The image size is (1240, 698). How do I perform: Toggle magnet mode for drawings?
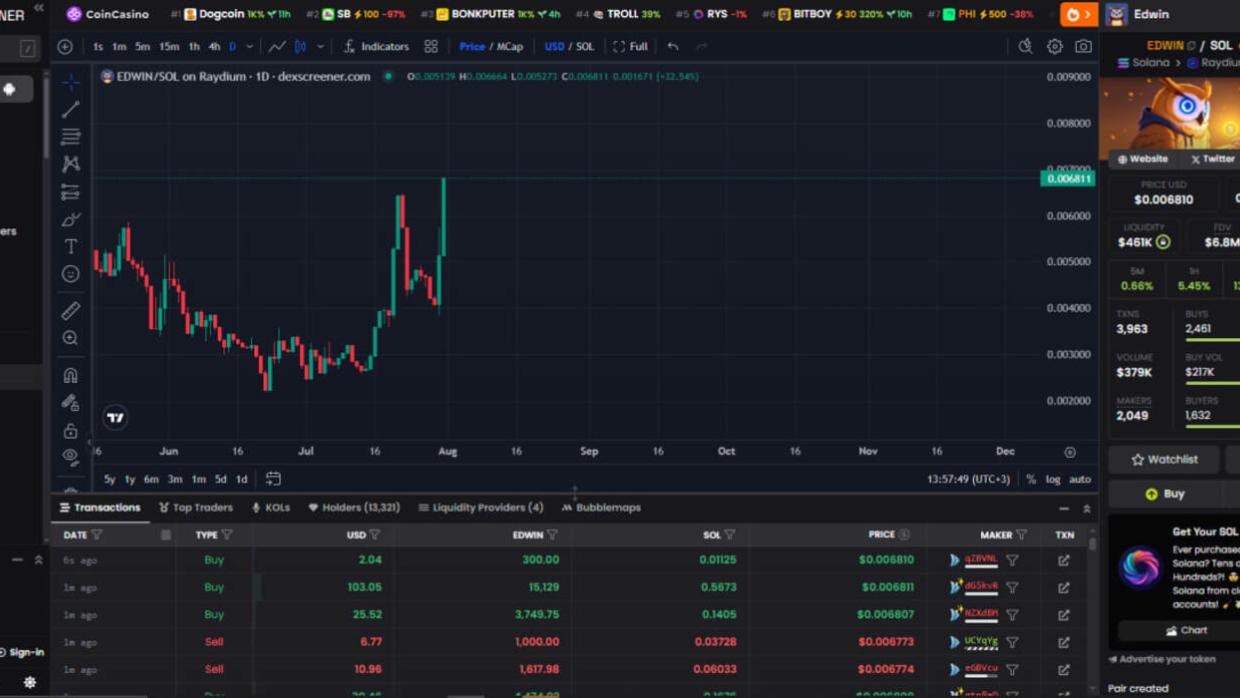tap(70, 376)
